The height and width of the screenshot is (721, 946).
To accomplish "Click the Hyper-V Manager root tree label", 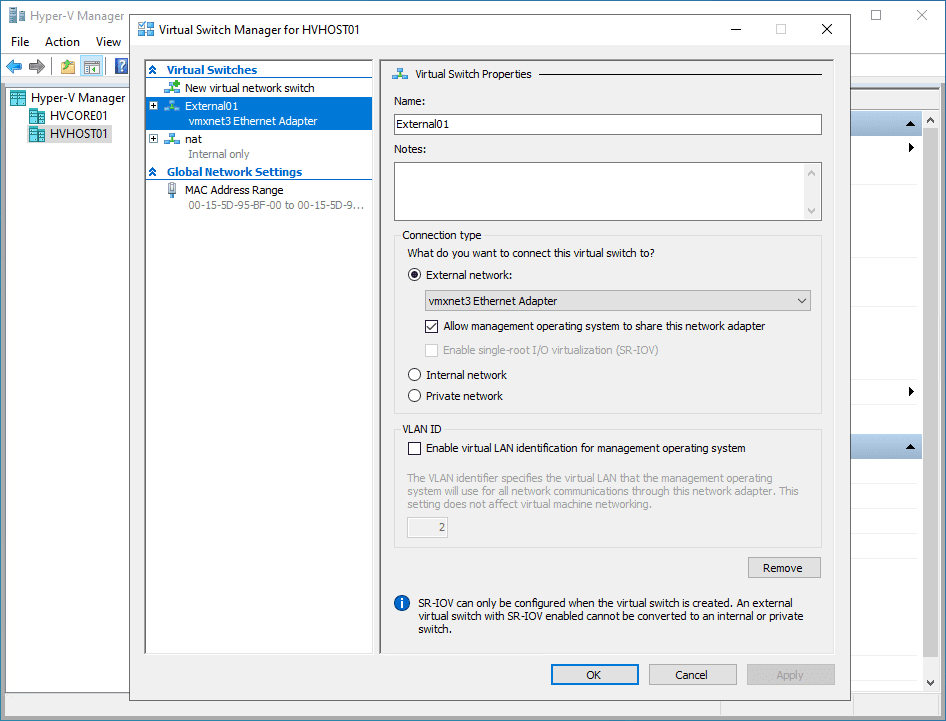I will coord(78,98).
